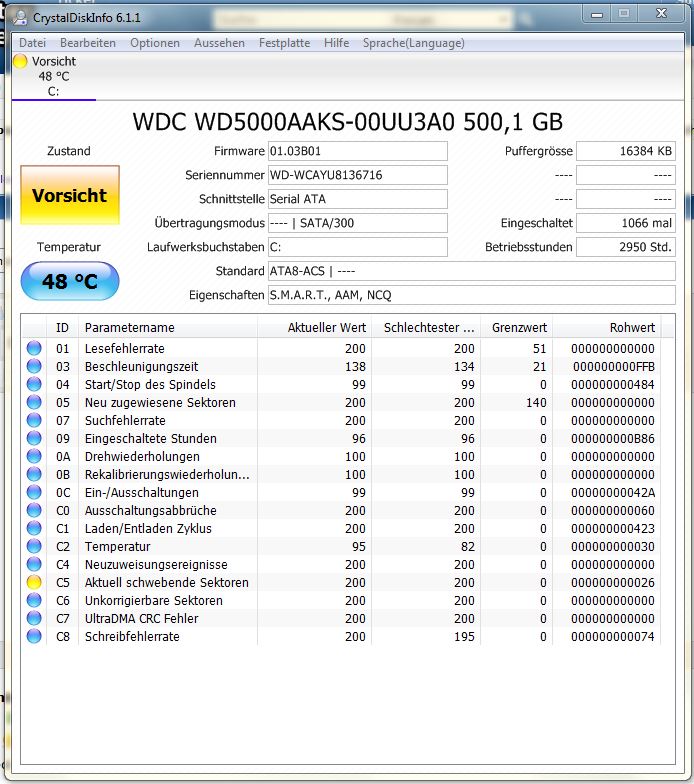Click the 48 °C temperature indicator
This screenshot has height=784, width=694.
[x=70, y=281]
